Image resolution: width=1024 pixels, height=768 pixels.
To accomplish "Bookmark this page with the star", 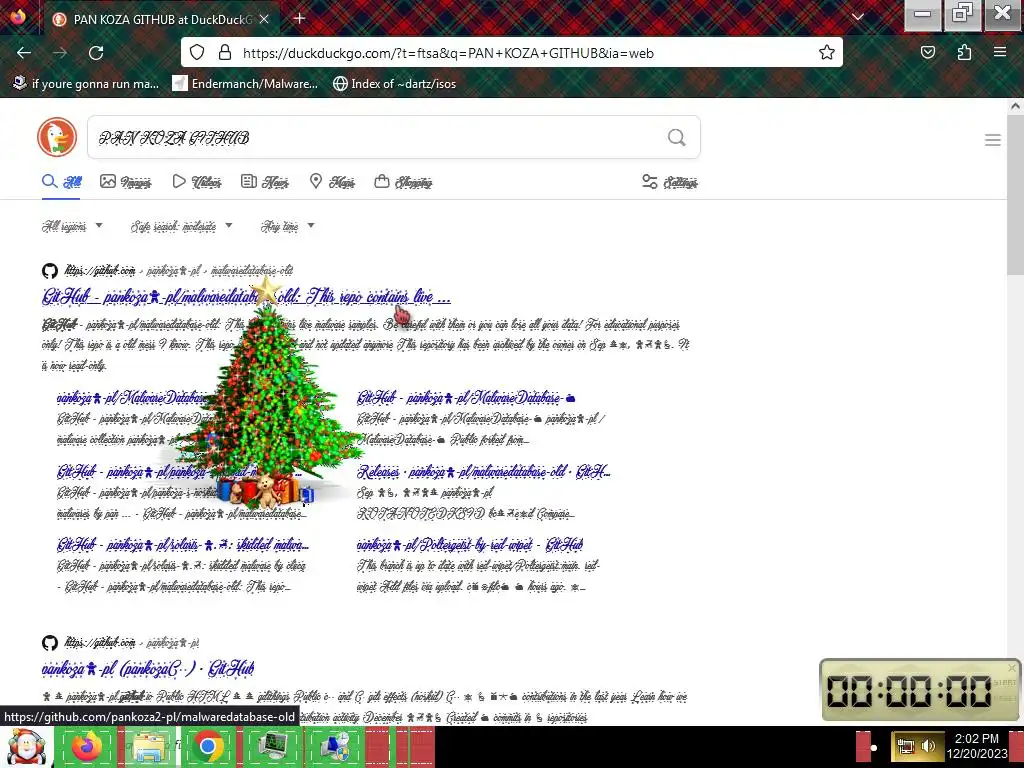I will [827, 53].
